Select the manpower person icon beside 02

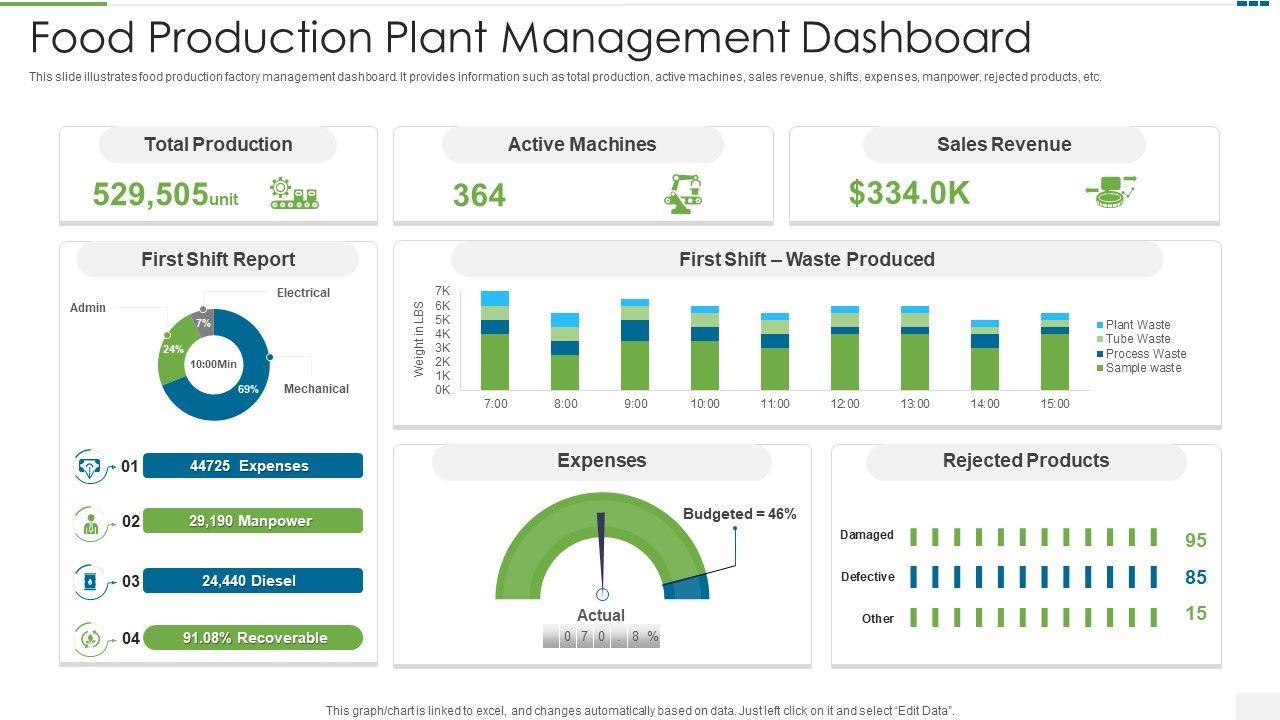91,523
